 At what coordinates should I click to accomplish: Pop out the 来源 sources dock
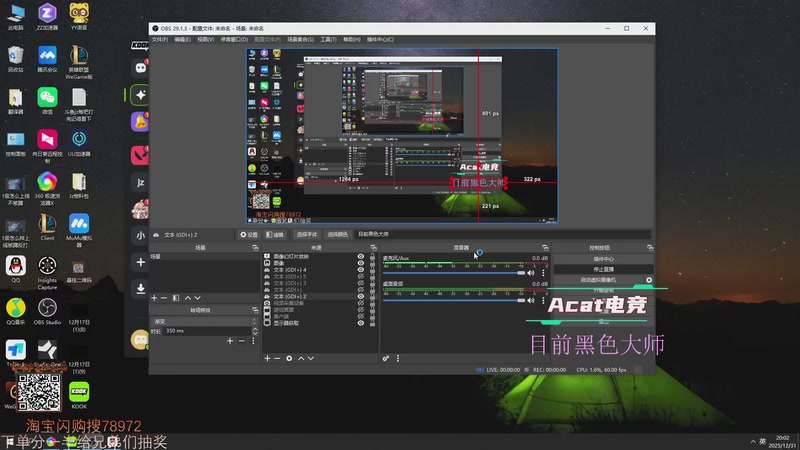pos(373,247)
